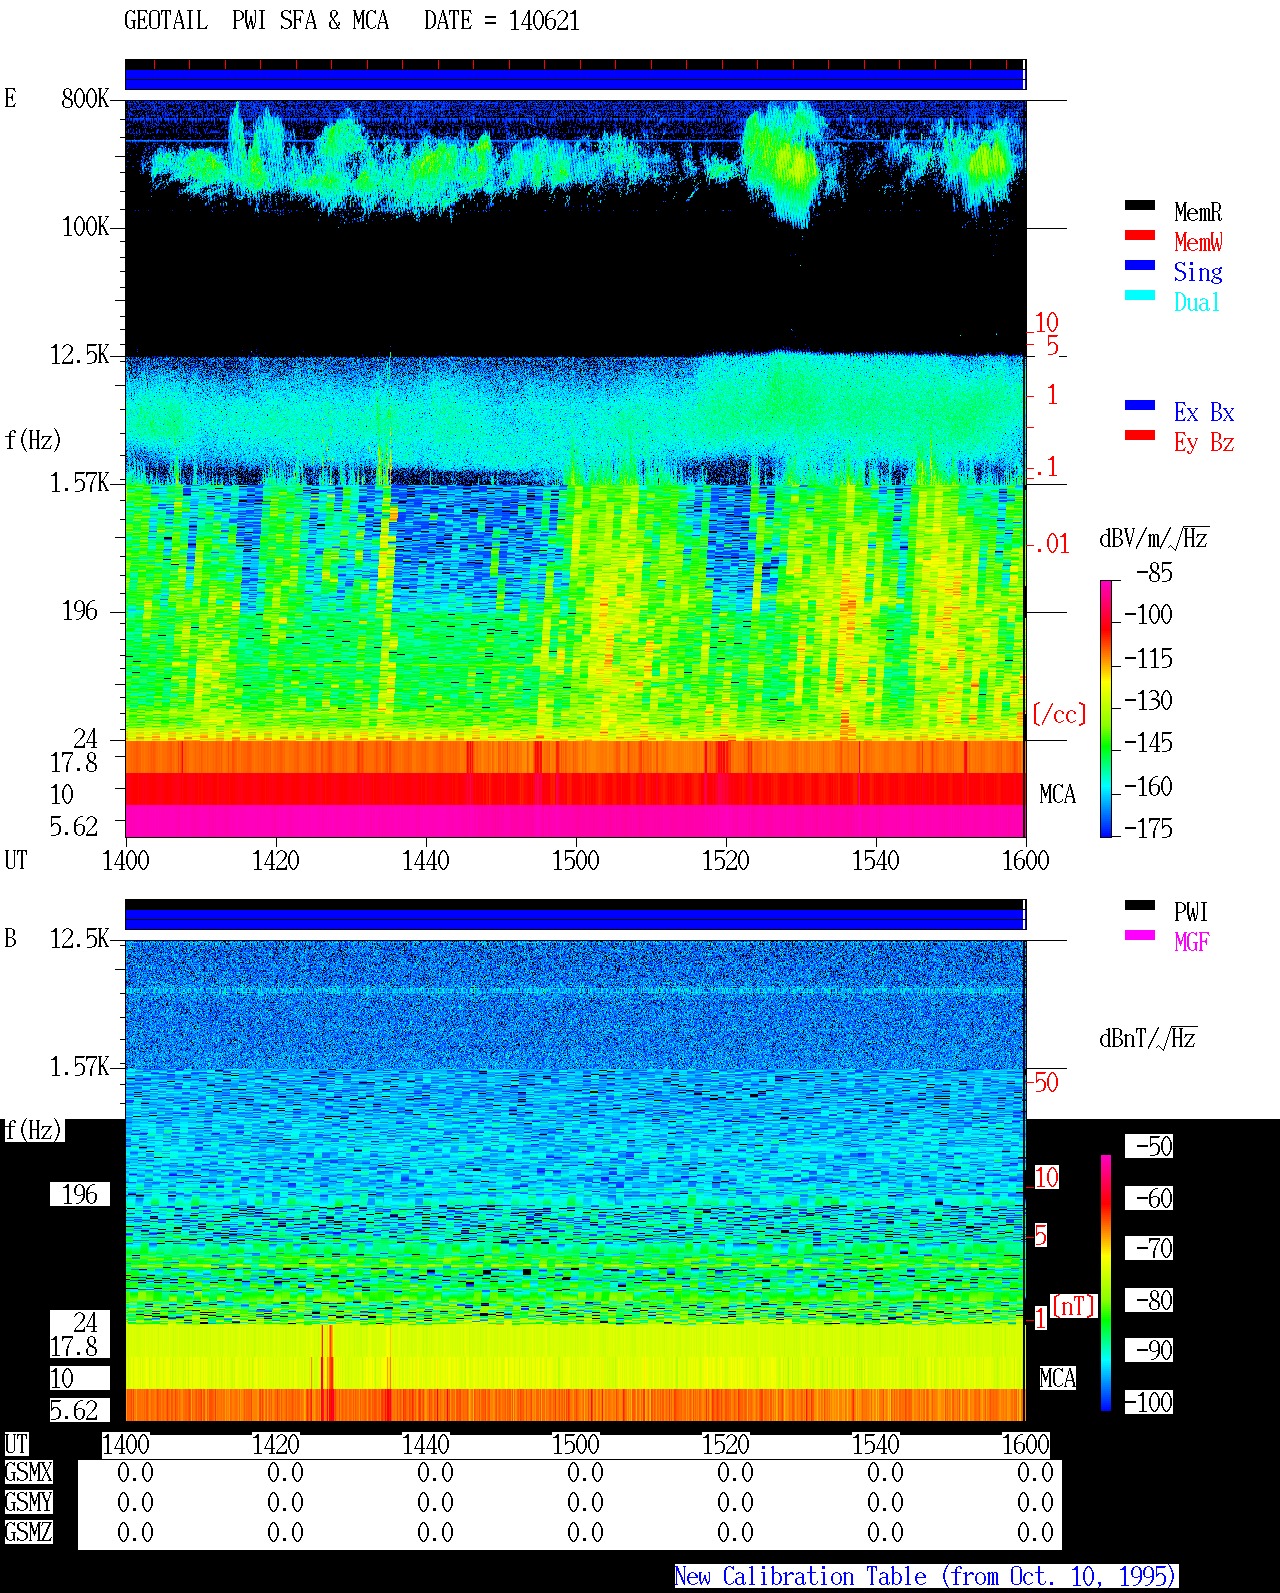Click the black PWI legend swatch

tap(1140, 905)
